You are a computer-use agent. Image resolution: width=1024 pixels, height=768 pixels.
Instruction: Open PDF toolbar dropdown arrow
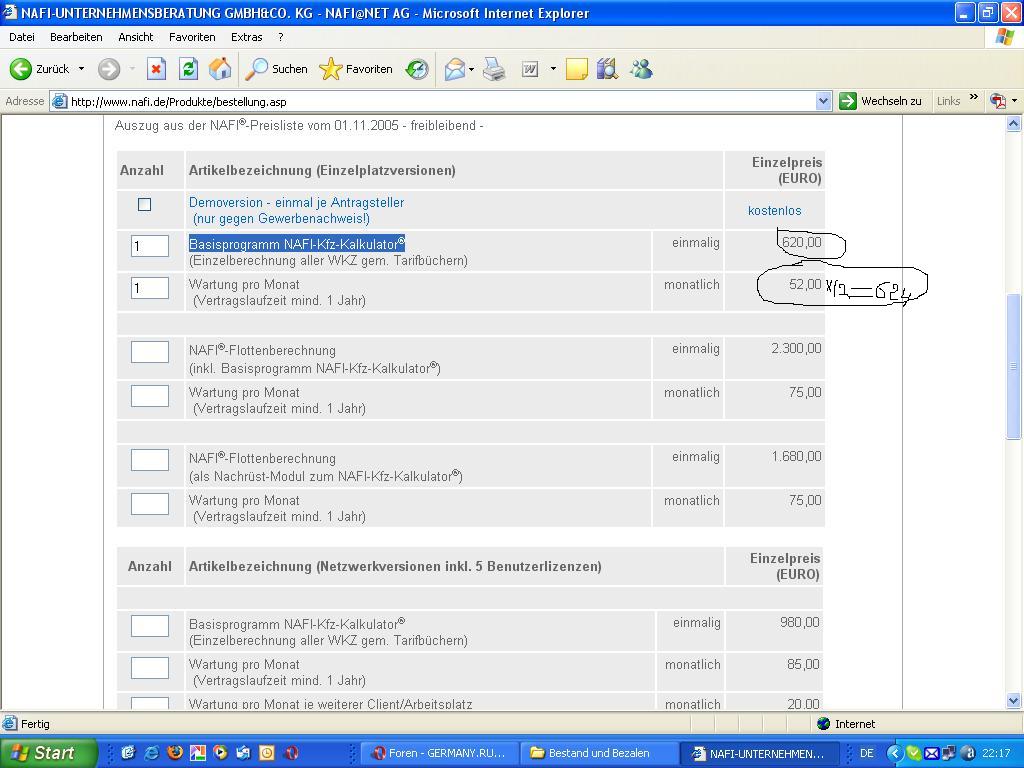tap(1014, 101)
